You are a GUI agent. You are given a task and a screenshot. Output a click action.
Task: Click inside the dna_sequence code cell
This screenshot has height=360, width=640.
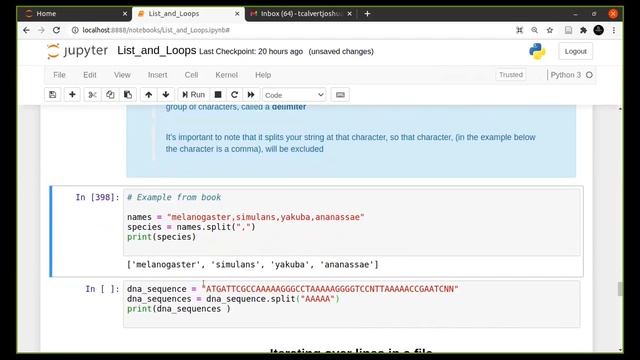351,304
